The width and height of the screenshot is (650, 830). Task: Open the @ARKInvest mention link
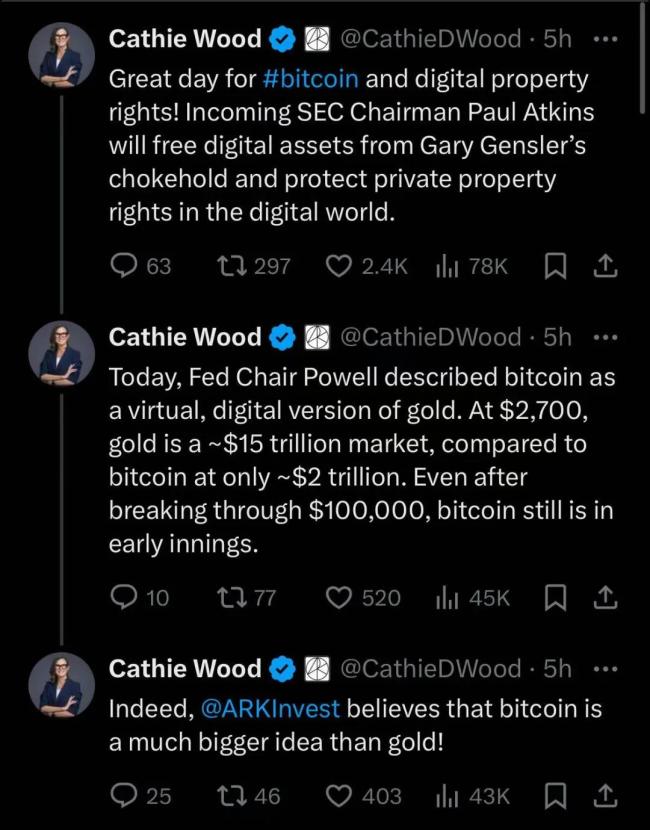click(271, 708)
